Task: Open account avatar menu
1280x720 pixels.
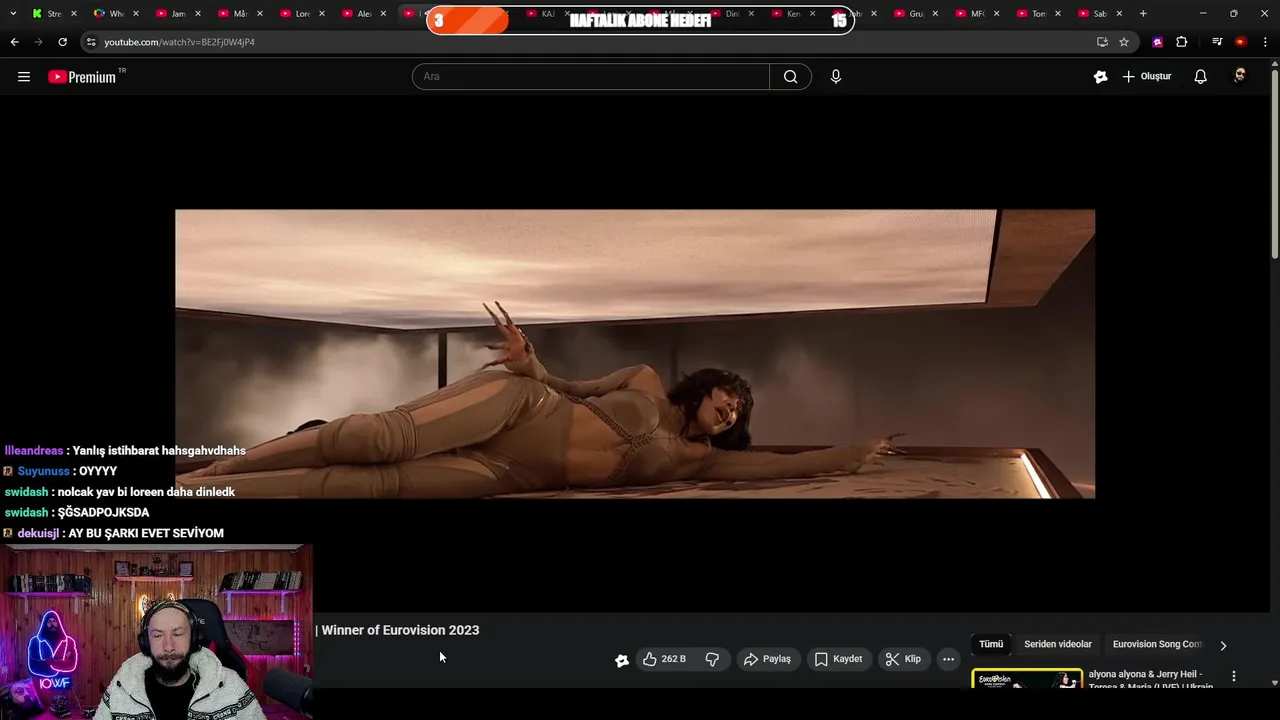Action: pos(1240,77)
